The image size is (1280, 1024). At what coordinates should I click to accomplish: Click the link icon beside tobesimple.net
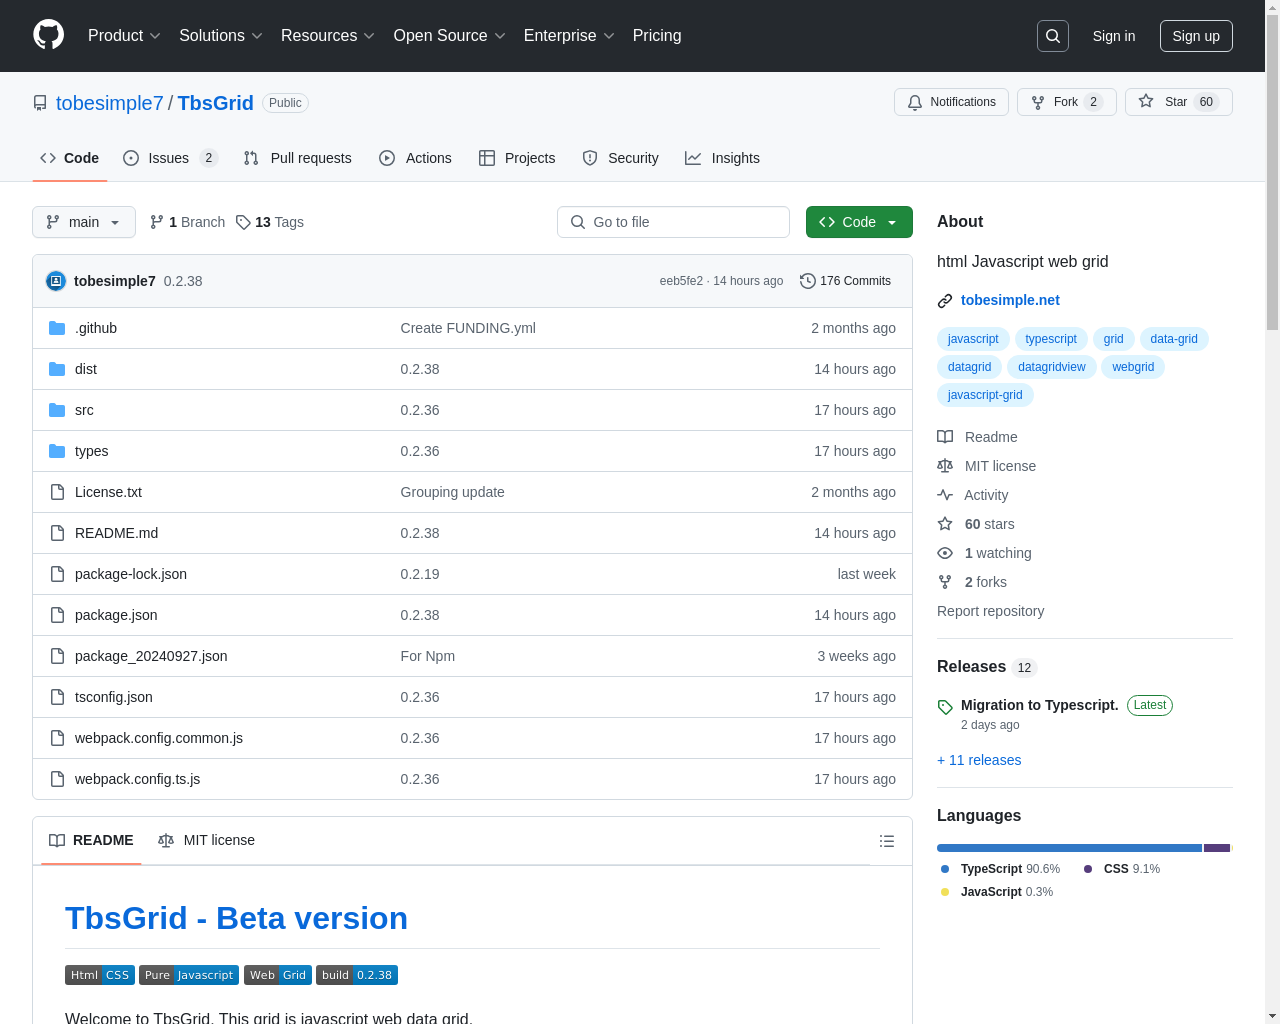coord(945,301)
